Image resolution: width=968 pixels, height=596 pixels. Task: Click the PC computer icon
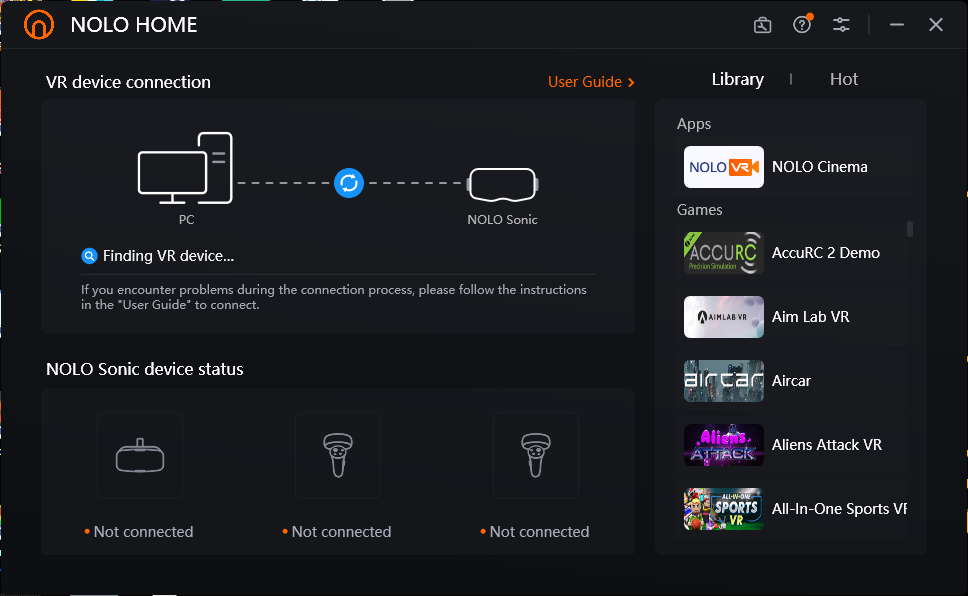185,168
